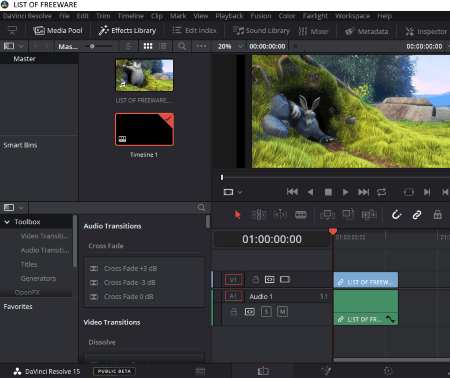Image resolution: width=450 pixels, height=378 pixels.
Task: Toggle timeline Snapping magnet icon
Action: coord(396,215)
